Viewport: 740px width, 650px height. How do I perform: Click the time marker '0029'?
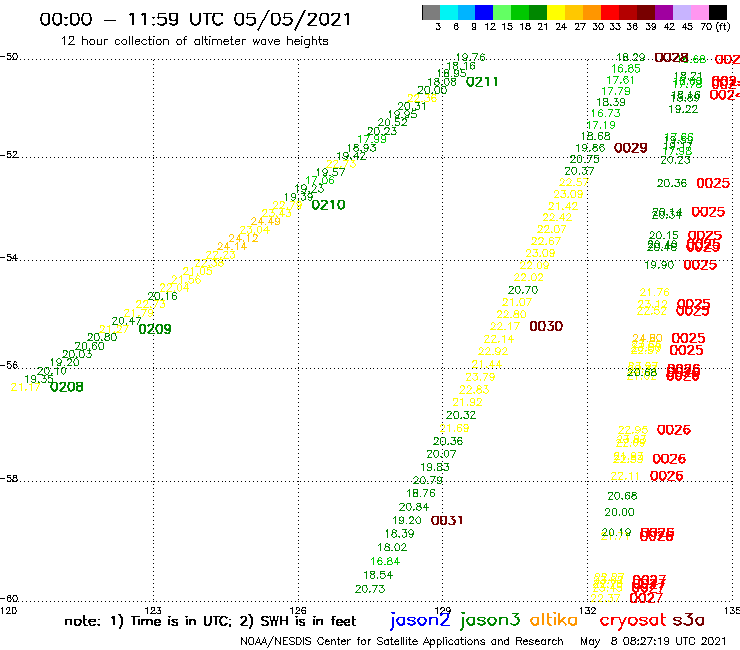coord(631,148)
